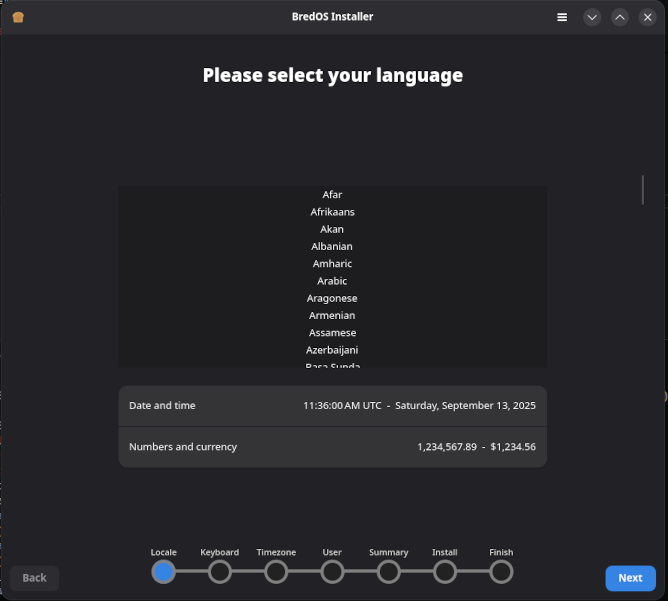Maximize the installer with the up chevron
Screen dimensions: 668x601
620,17
